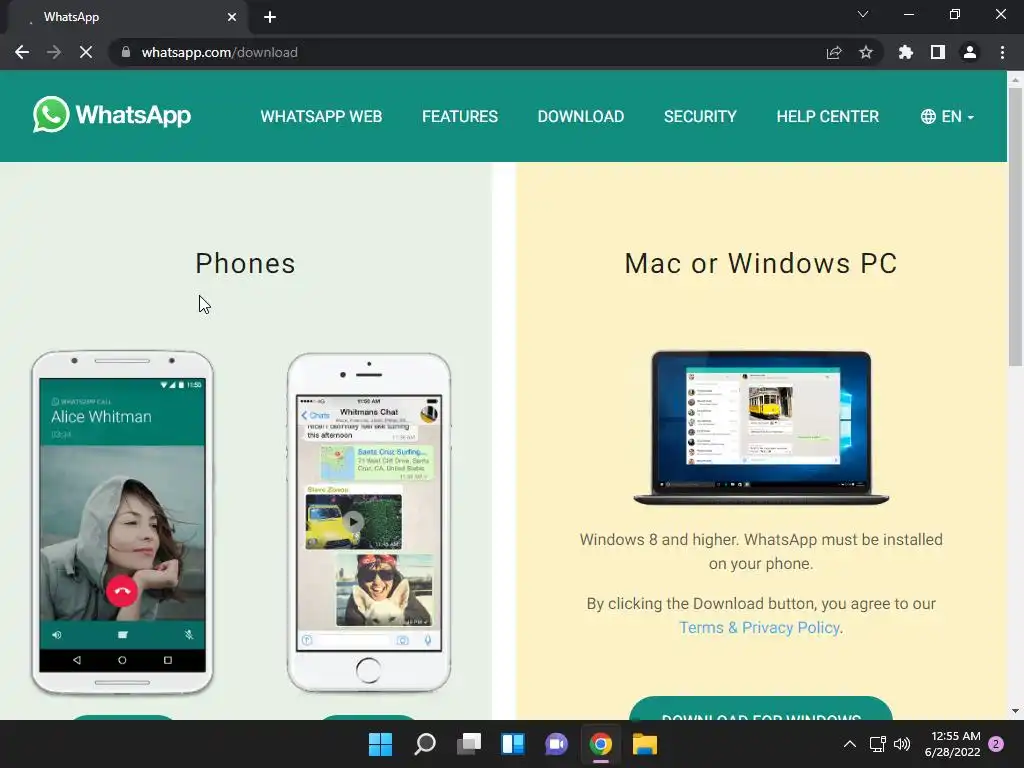Image resolution: width=1024 pixels, height=768 pixels.
Task: Click scrollbar up arrow
Action: click(x=1015, y=79)
